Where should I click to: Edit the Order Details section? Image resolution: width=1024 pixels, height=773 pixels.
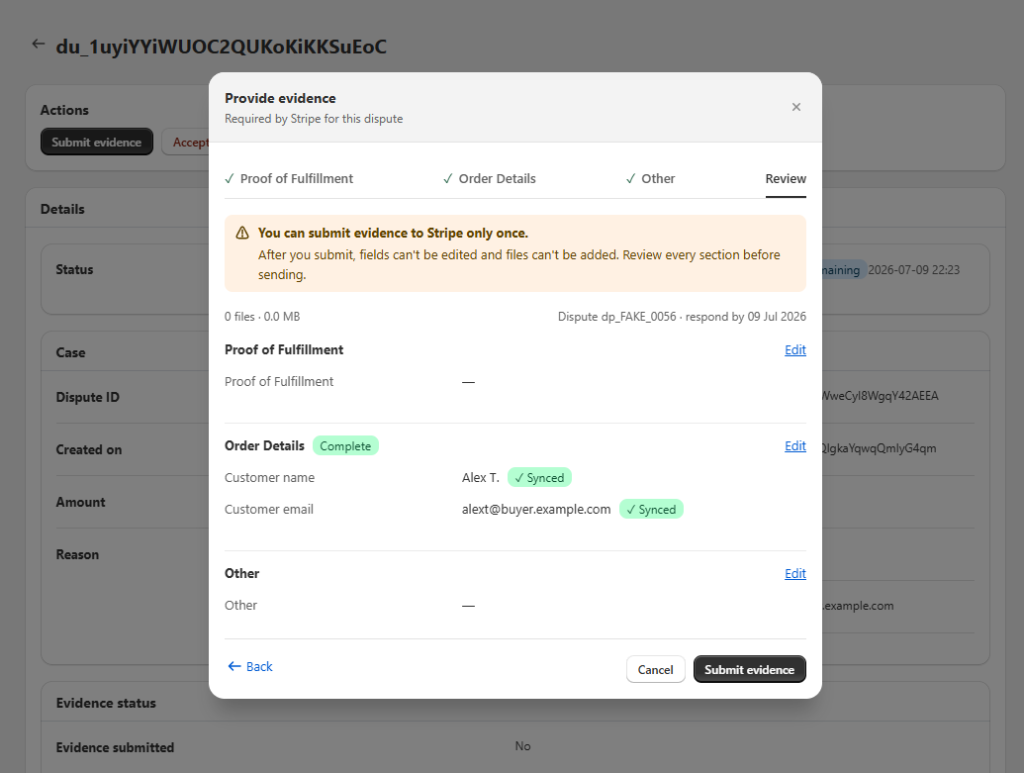[795, 446]
